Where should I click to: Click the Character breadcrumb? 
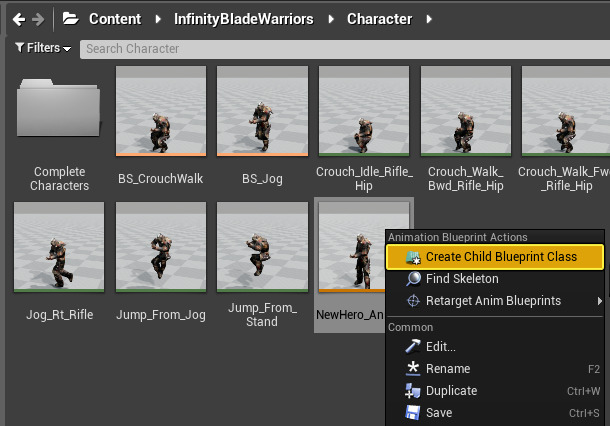379,19
